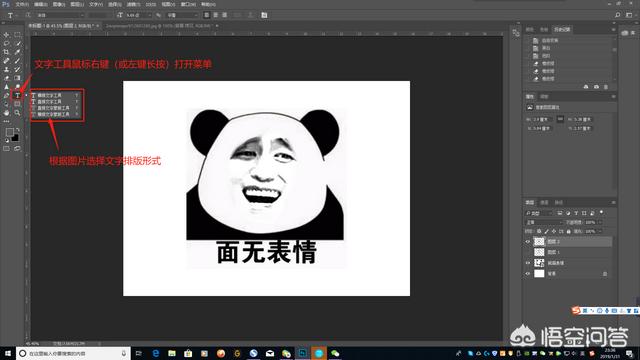Open WeChat from the taskbar
This screenshot has width=640, height=360.
coord(335,353)
